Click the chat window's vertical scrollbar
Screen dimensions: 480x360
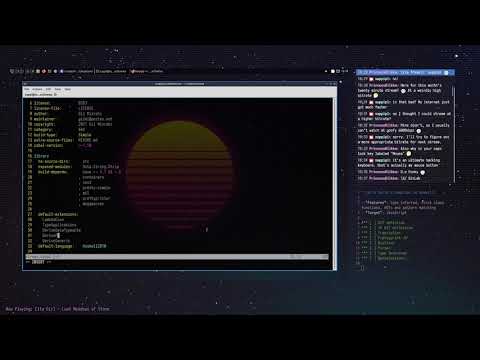tap(453, 133)
